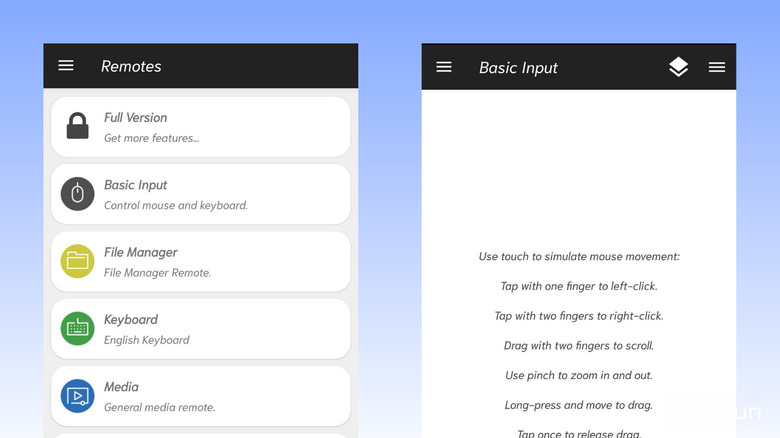780x438 pixels.
Task: Open hamburger menu left of Basic Input title
Action: point(444,67)
